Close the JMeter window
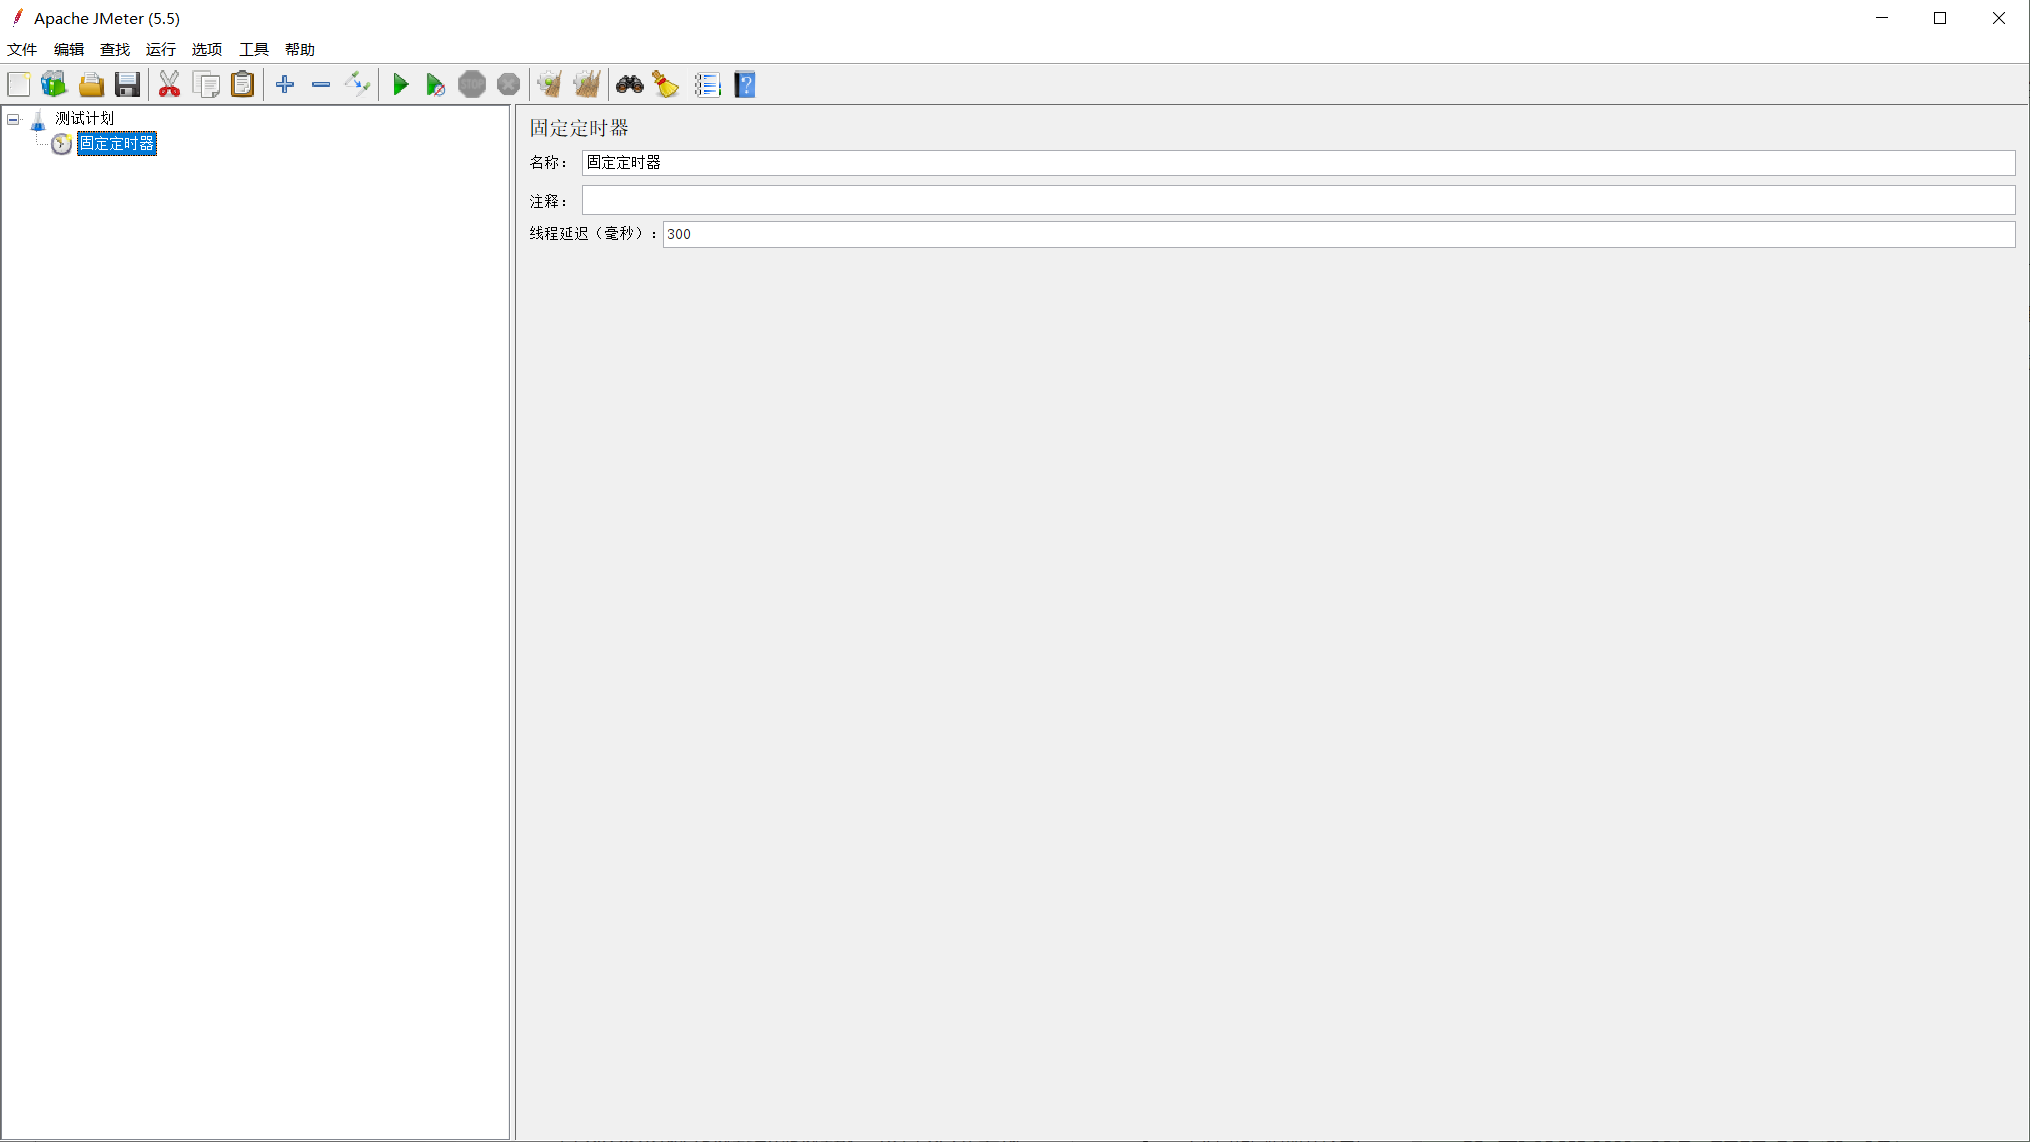 [1999, 18]
